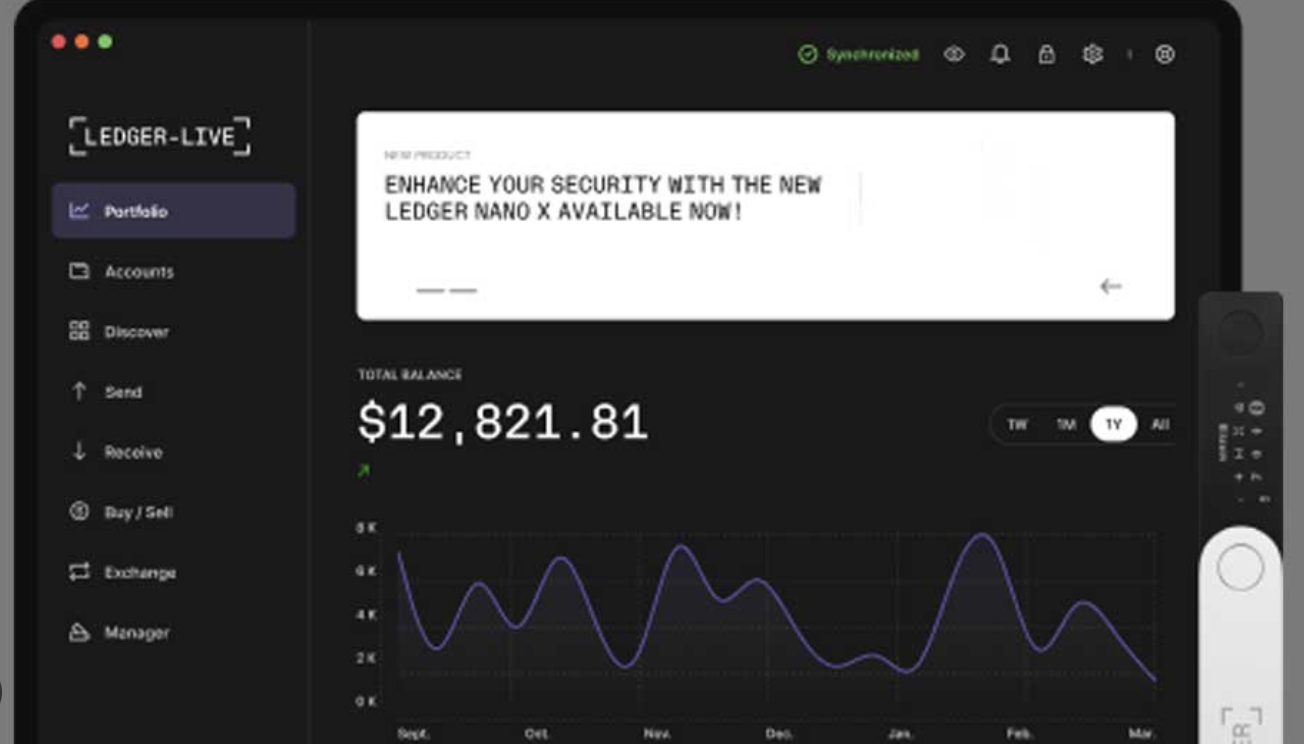Click the Ledger-Live logo

click(x=159, y=136)
